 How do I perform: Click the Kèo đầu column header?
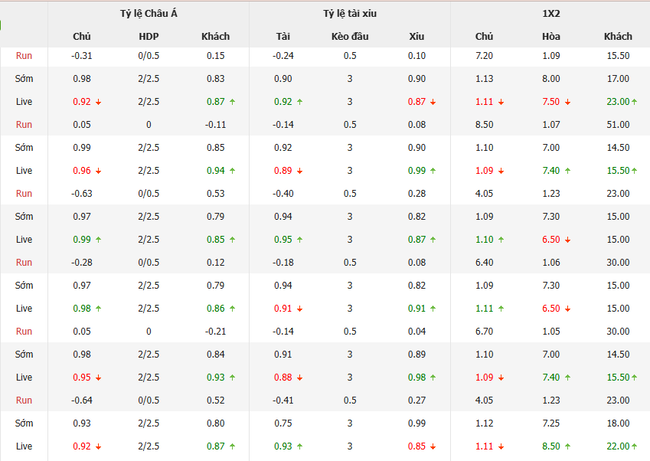click(x=350, y=36)
